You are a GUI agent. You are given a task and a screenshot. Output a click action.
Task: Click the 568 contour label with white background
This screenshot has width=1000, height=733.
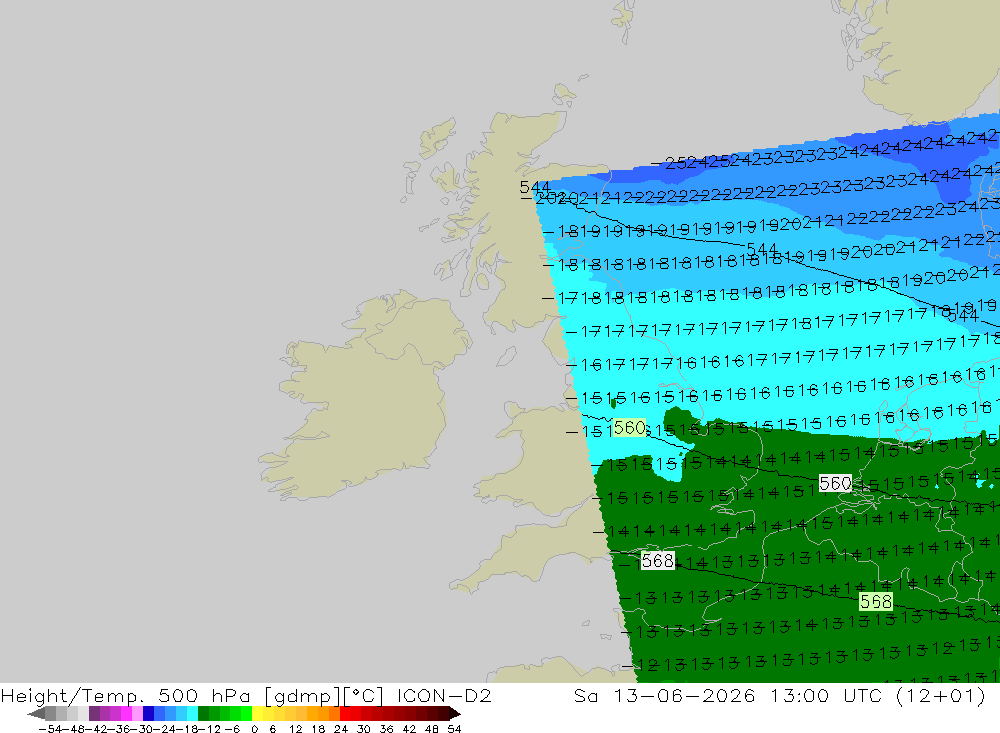pos(658,561)
